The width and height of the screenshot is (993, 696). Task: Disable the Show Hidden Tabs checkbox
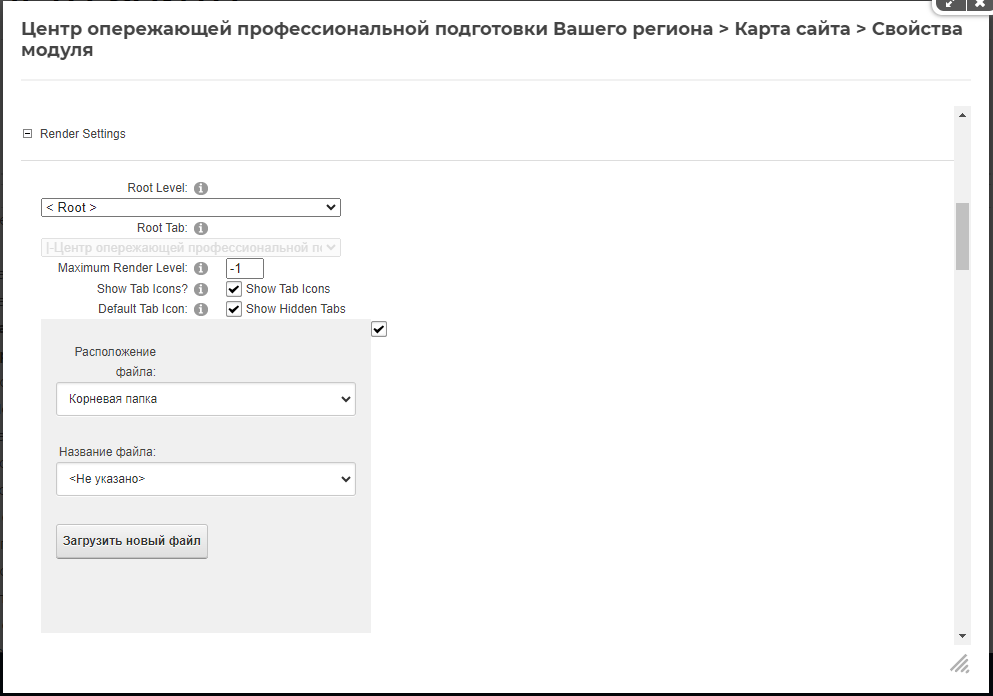click(x=234, y=309)
